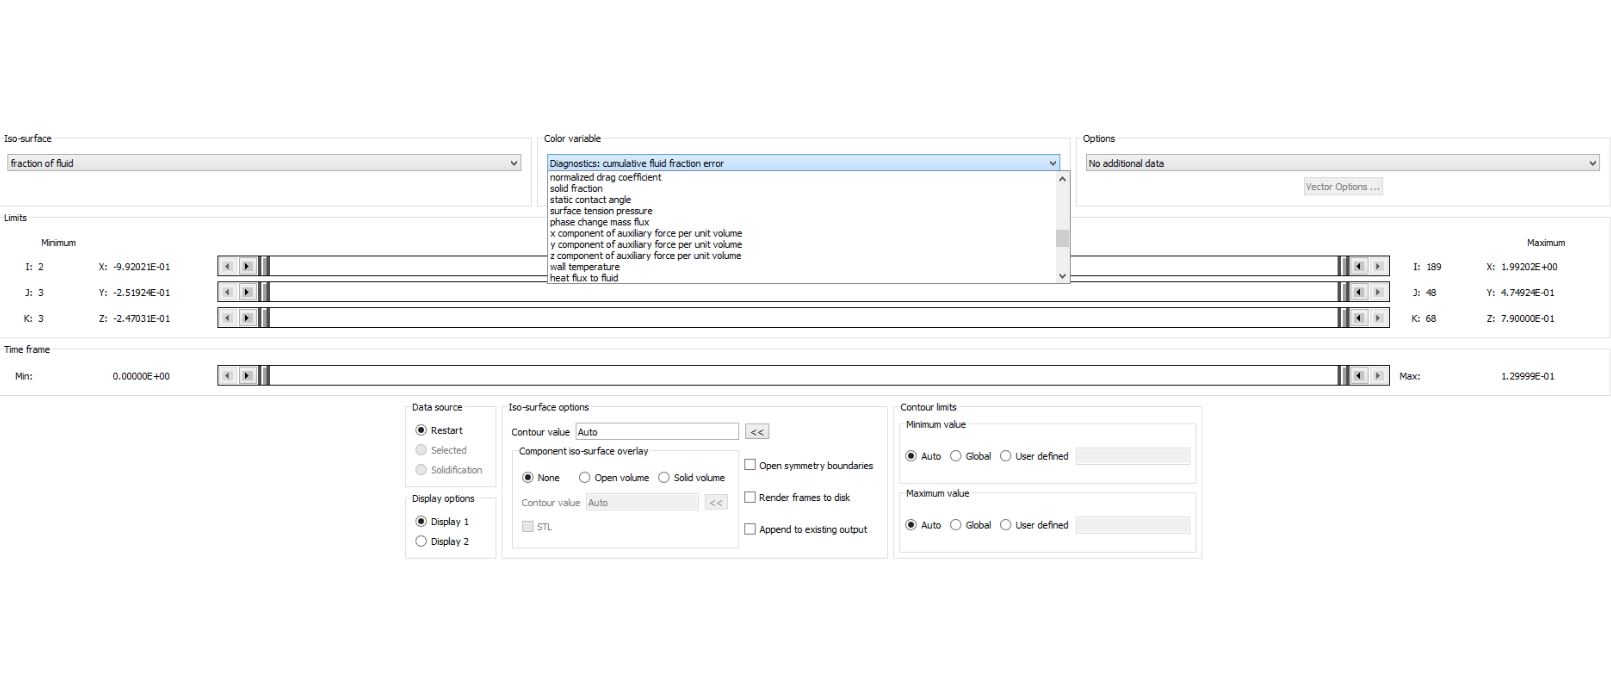This screenshot has height=686, width=1611.
Task: Choose Solid volume overlay
Action: click(x=664, y=477)
